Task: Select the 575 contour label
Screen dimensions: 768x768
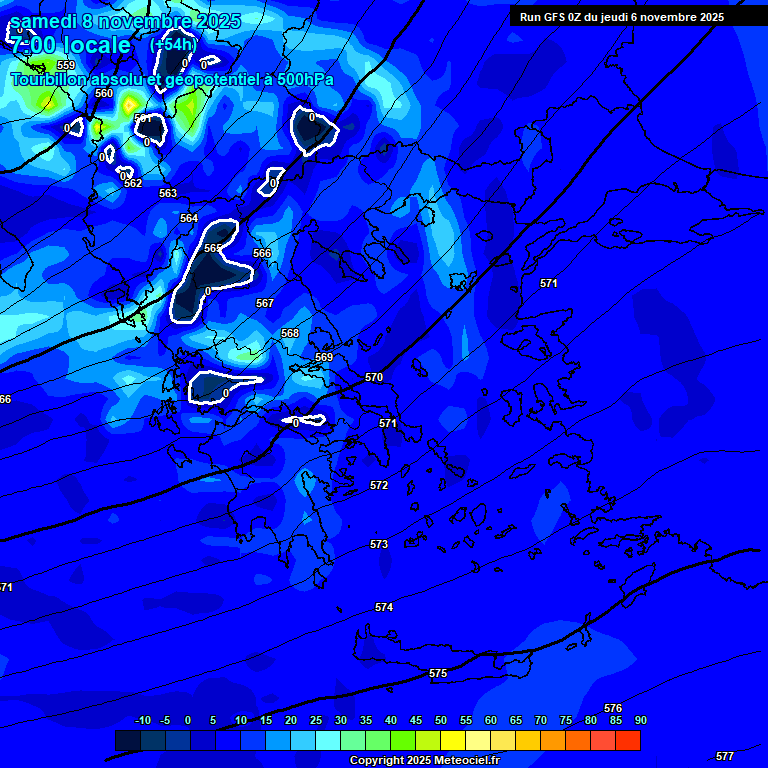Action: (438, 674)
